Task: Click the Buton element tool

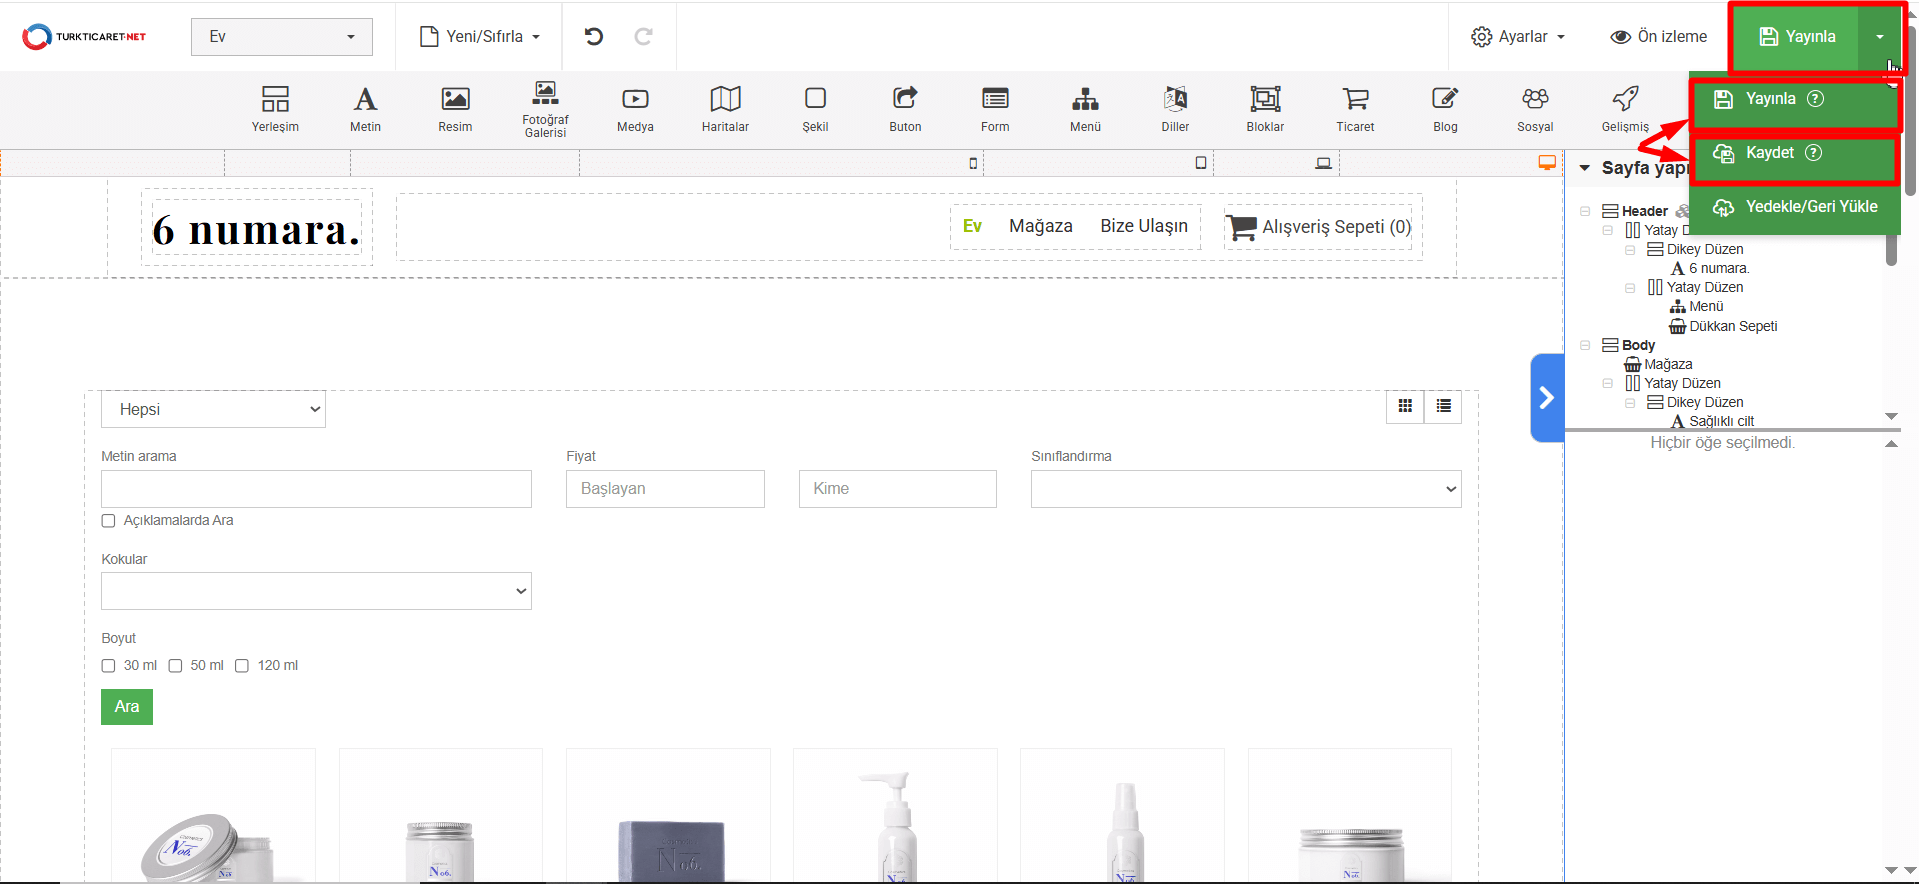Action: 905,109
